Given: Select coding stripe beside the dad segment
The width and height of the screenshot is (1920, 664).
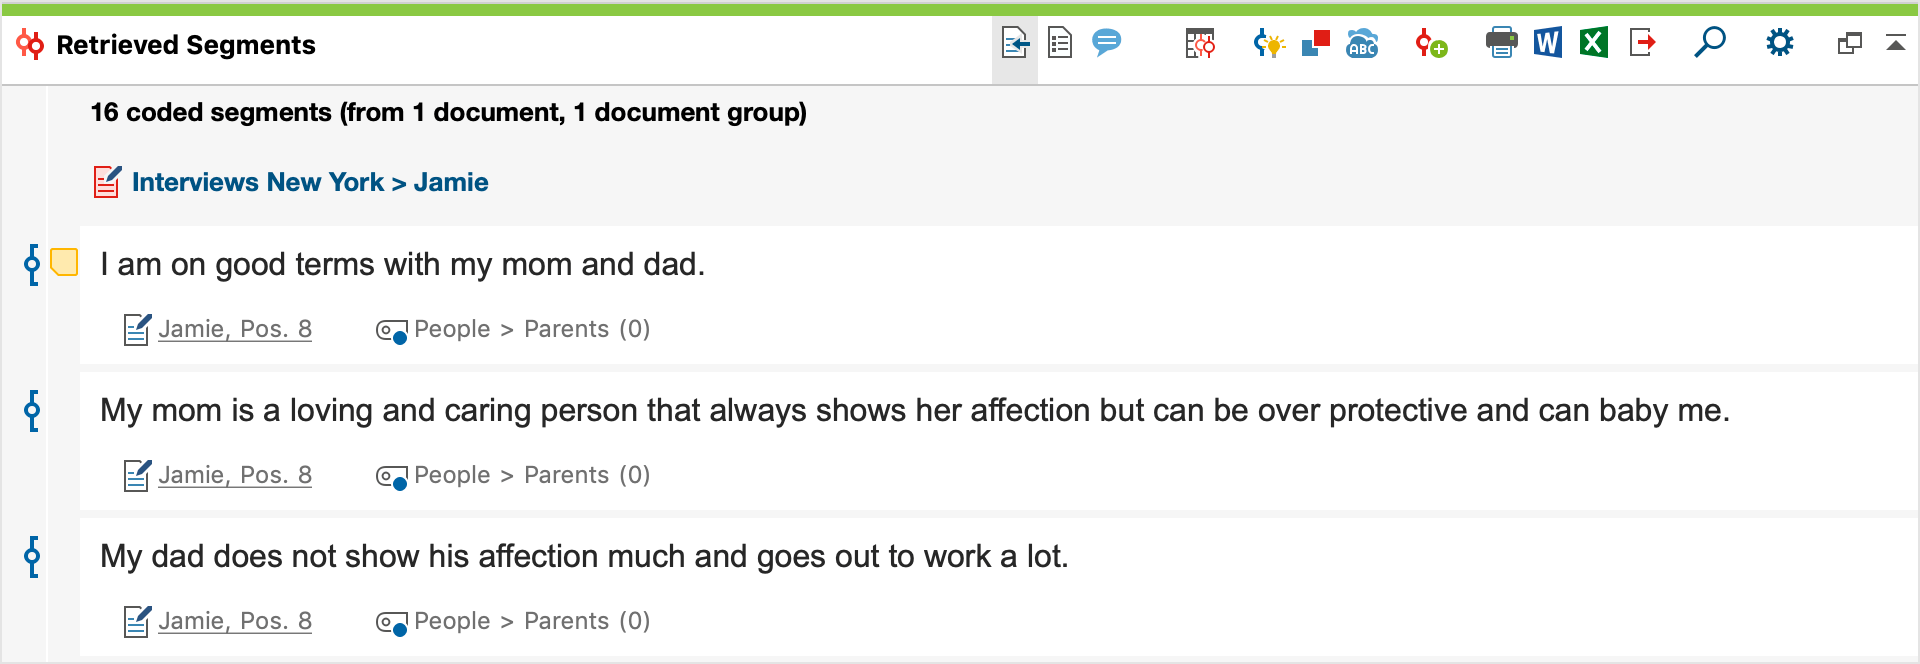Looking at the screenshot, I should pos(32,556).
